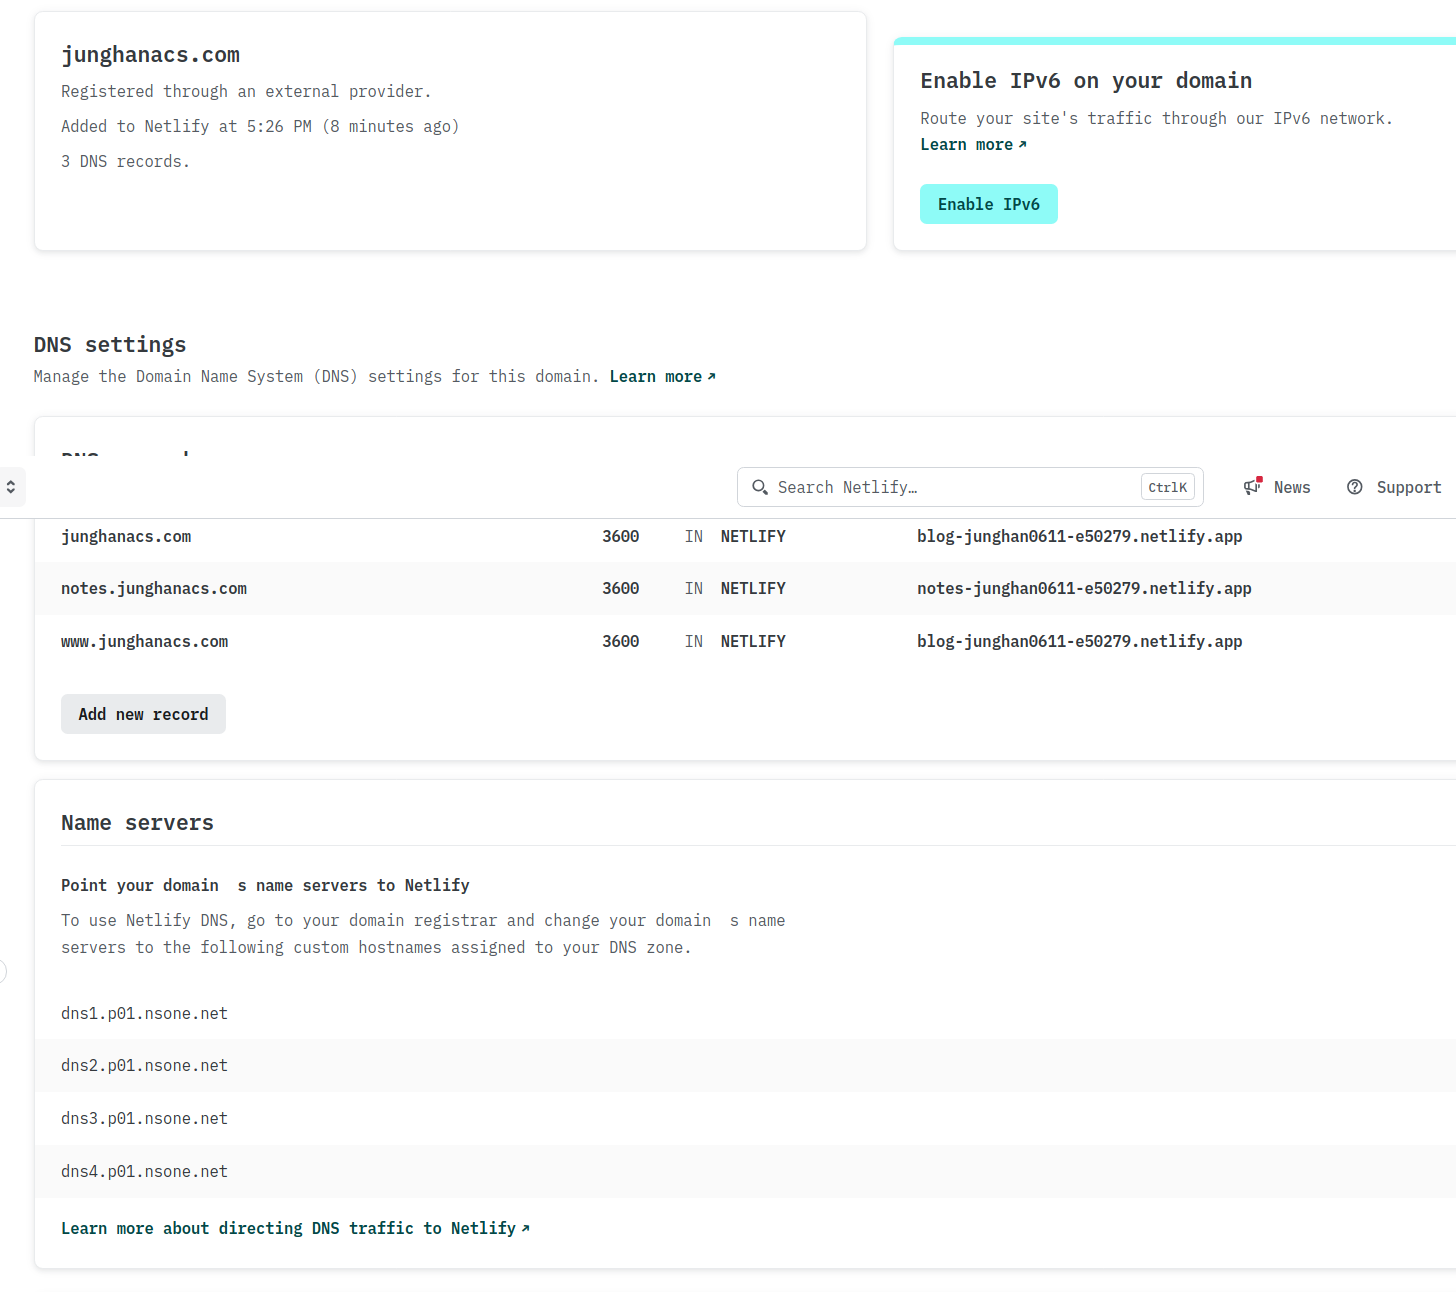Screen dimensions: 1456x1292
Task: Select name server dns2.p01.nsone.net
Action: coord(144,1065)
